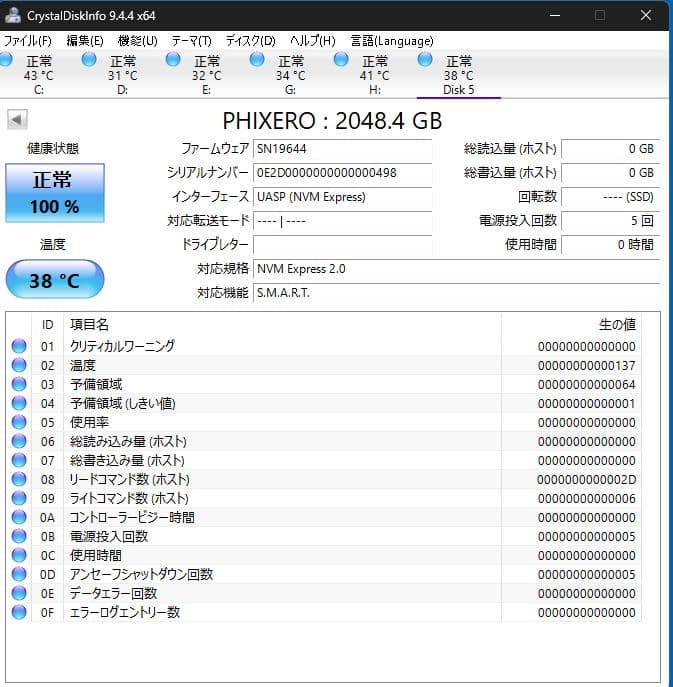The width and height of the screenshot is (673, 687).
Task: Click status orb for 総書き込み量 (ホスト) row
Action: point(19,460)
